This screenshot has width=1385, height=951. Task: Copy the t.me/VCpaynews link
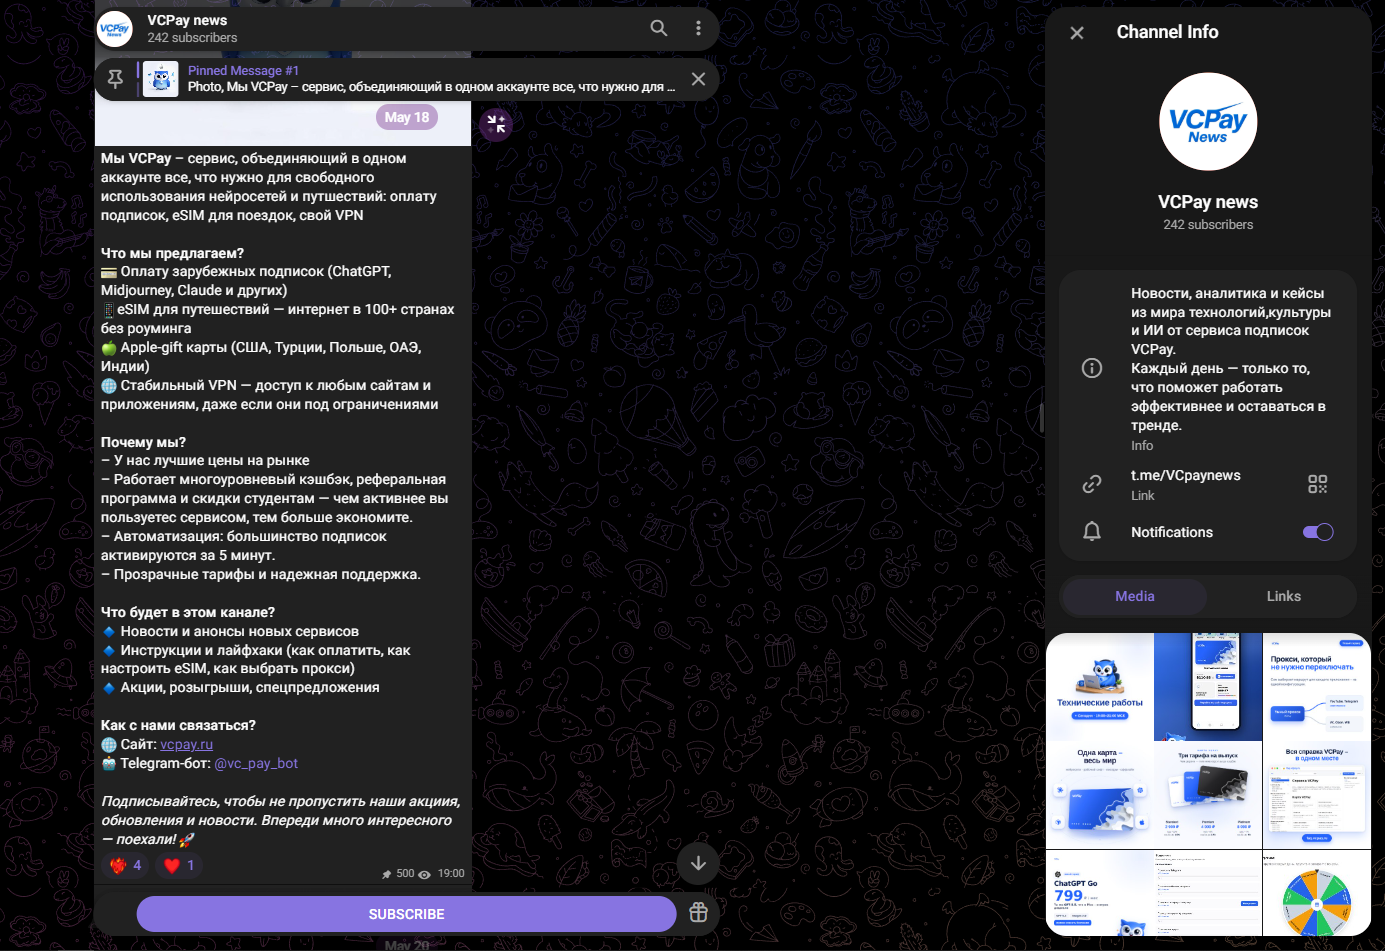(x=1186, y=475)
